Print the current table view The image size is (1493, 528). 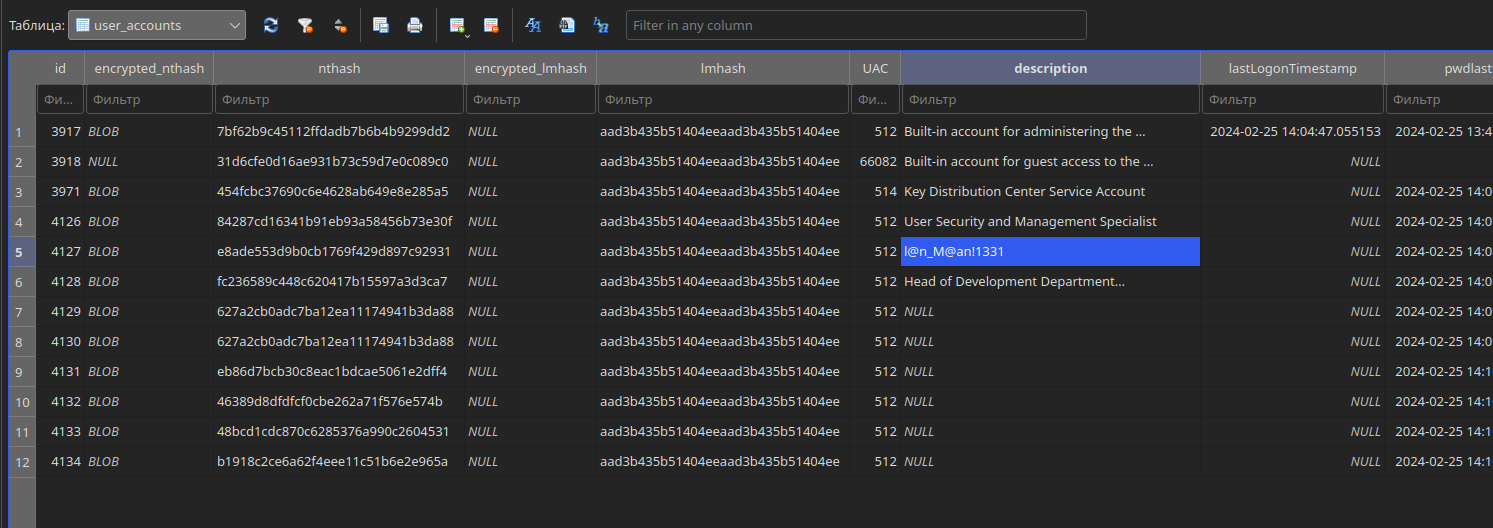pyautogui.click(x=414, y=25)
